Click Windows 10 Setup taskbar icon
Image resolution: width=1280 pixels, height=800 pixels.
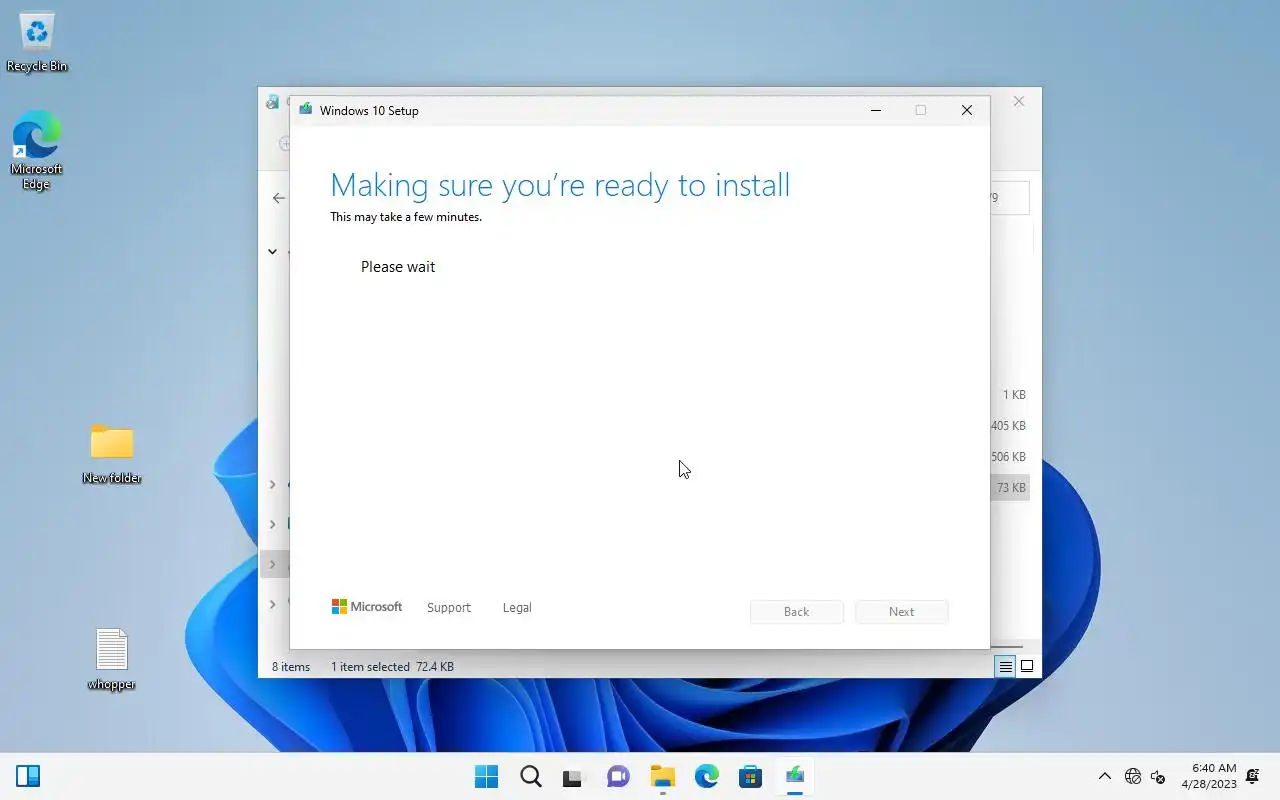tap(794, 776)
